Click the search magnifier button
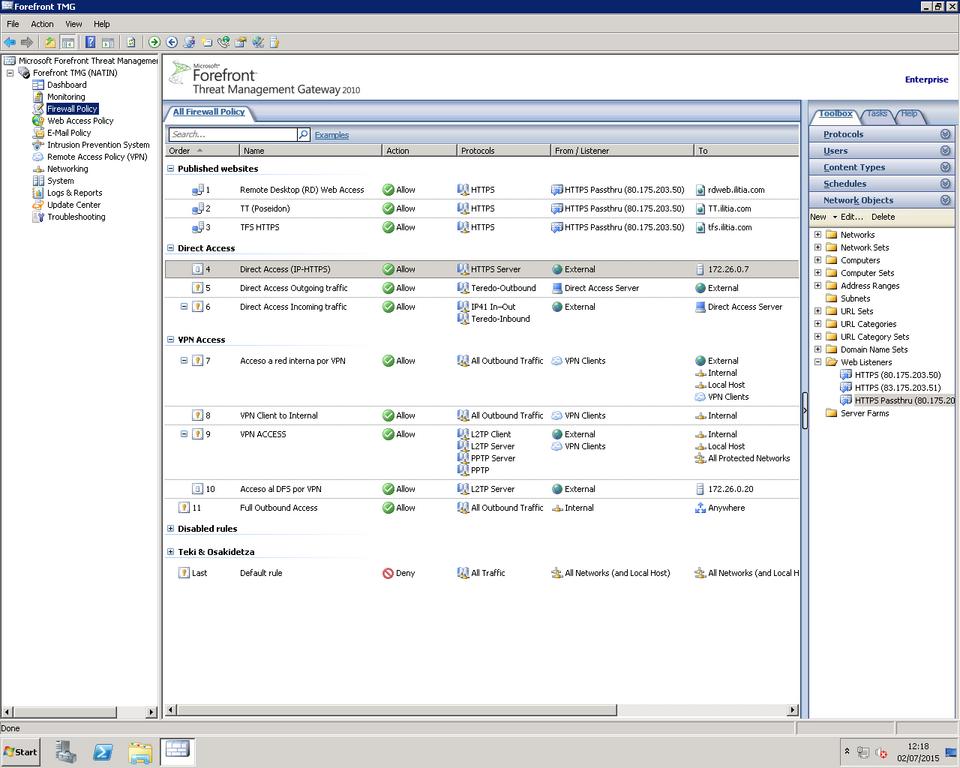The height and width of the screenshot is (768, 960). coord(304,134)
